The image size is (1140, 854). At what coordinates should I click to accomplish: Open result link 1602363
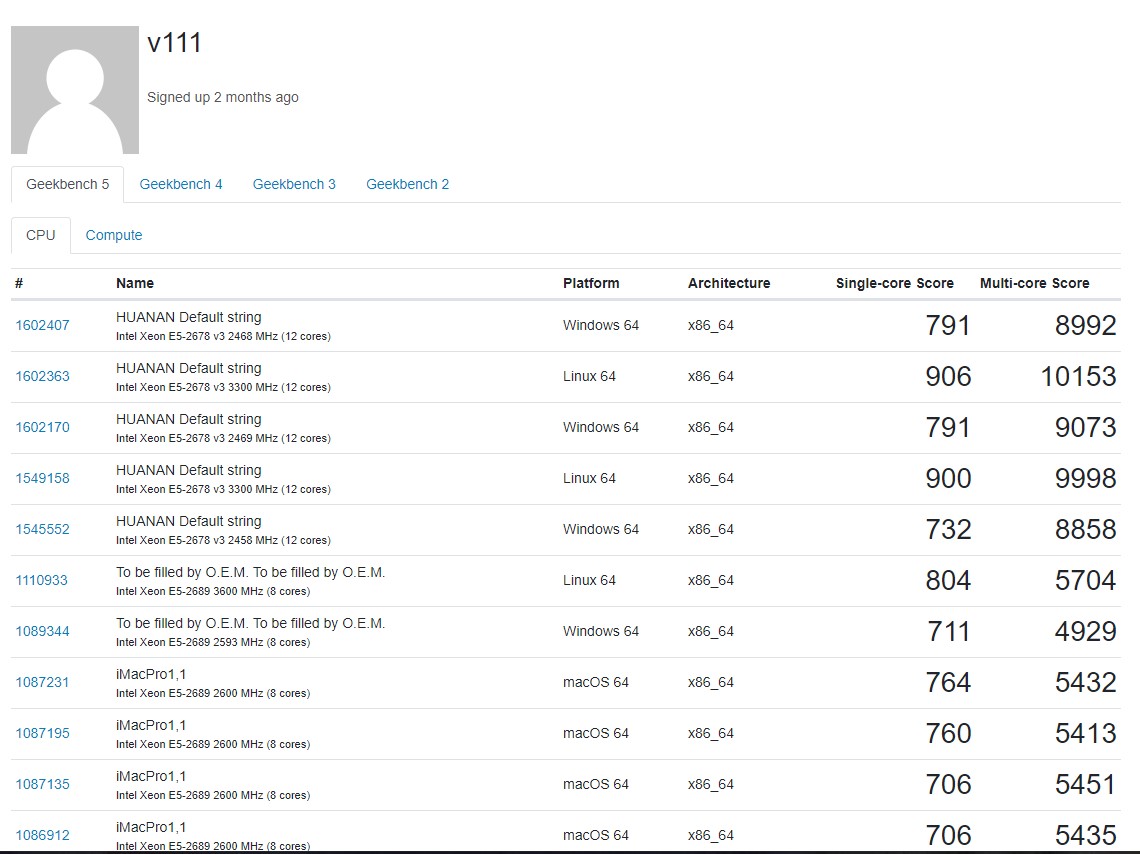coord(43,376)
